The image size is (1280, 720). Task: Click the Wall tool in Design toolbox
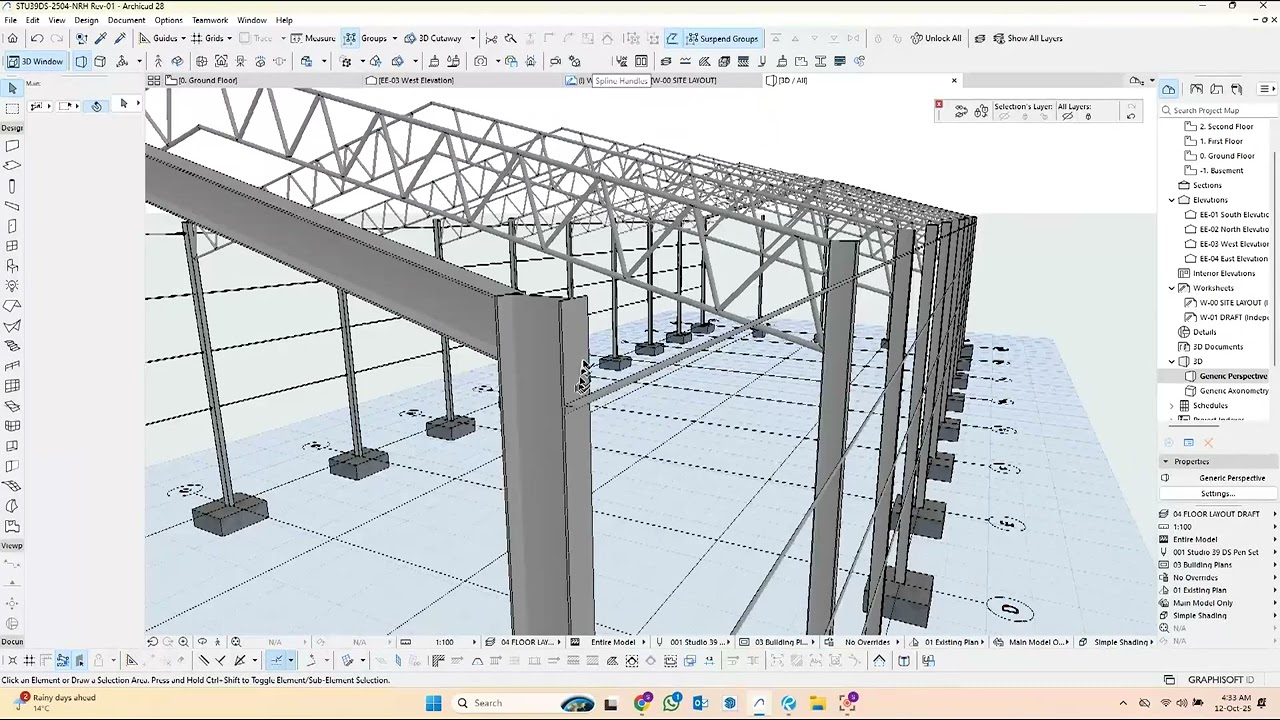(x=12, y=146)
